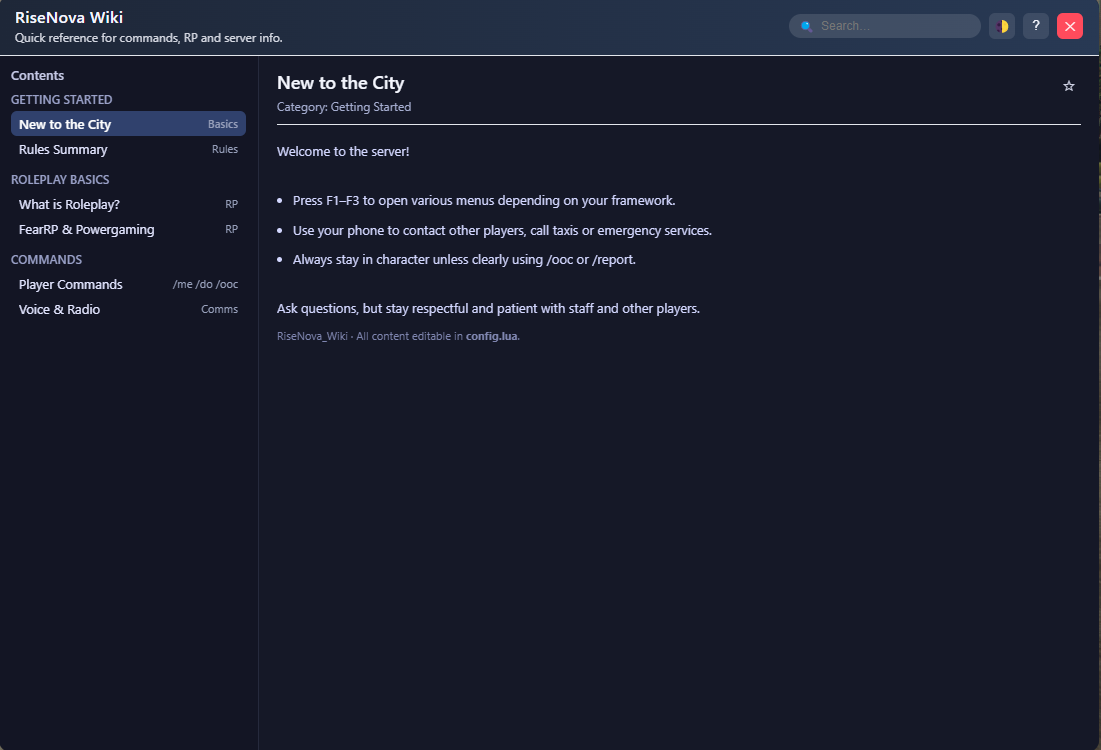Viewport: 1101px width, 750px height.
Task: Expand the ROLEPLAY BASICS section
Action: click(x=61, y=179)
